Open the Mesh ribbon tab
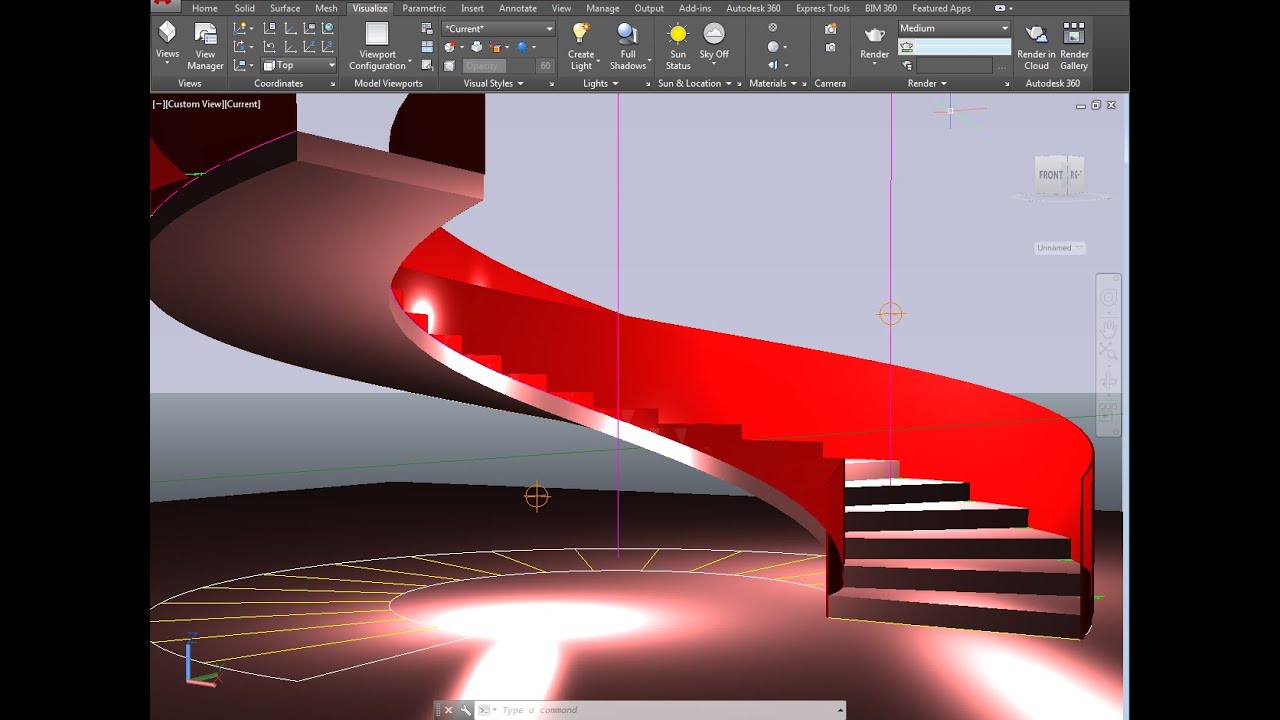 pyautogui.click(x=326, y=8)
